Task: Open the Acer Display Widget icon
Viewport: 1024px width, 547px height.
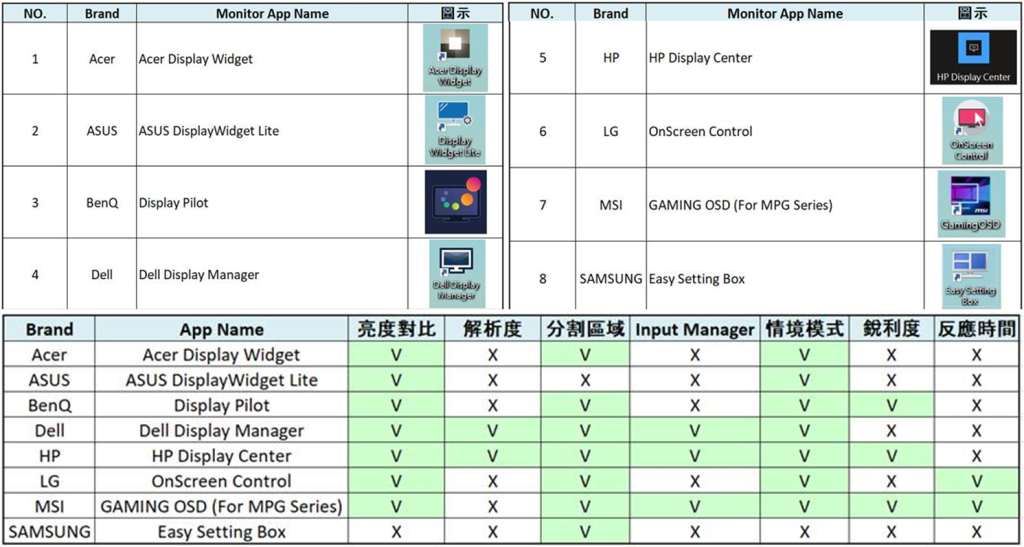Action: pyautogui.click(x=455, y=56)
